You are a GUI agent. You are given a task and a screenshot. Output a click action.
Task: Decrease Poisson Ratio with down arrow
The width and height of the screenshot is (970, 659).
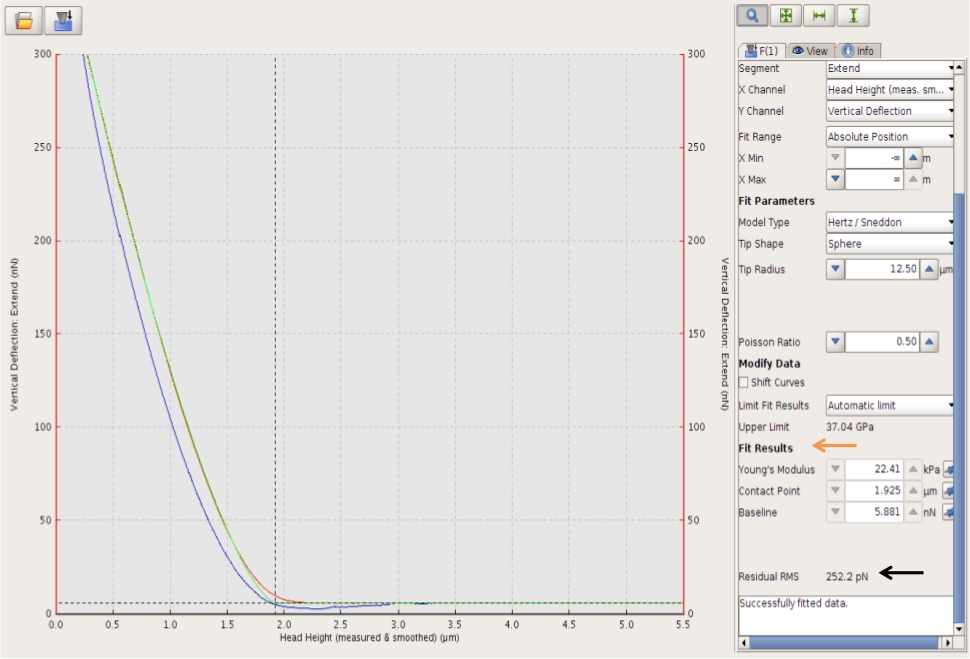pyautogui.click(x=836, y=342)
